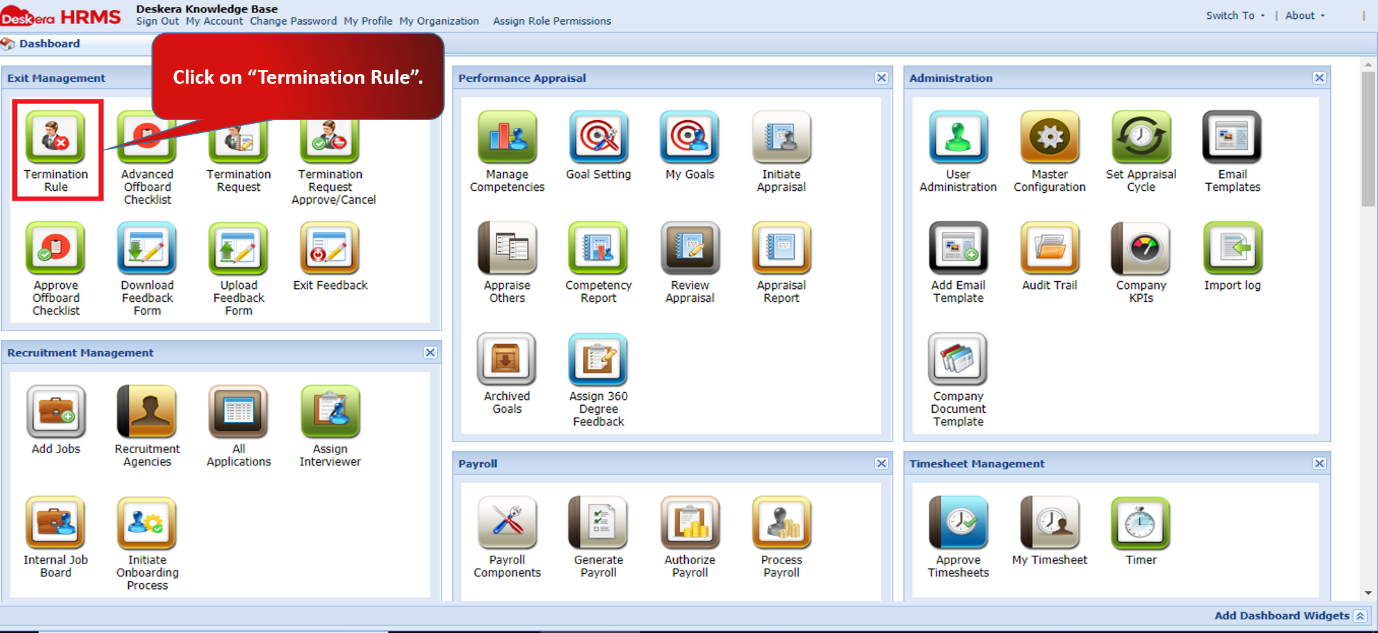Open the Termination Rule icon
The width and height of the screenshot is (1378, 633).
point(56,141)
